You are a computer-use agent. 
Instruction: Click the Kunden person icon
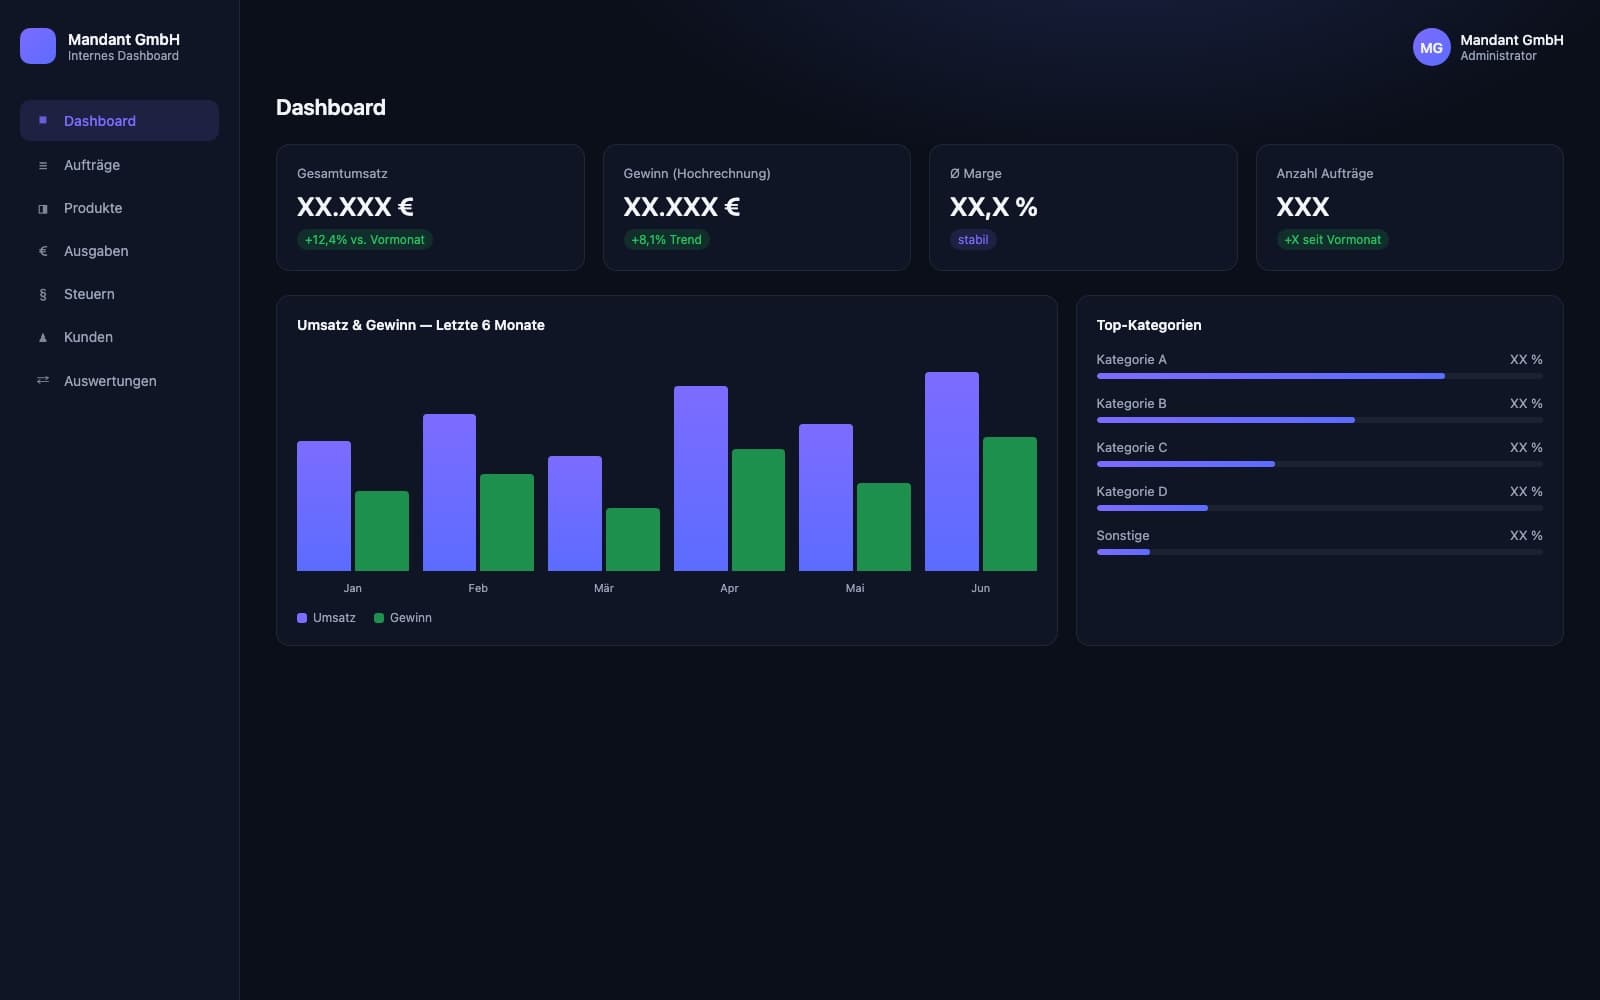pyautogui.click(x=43, y=337)
